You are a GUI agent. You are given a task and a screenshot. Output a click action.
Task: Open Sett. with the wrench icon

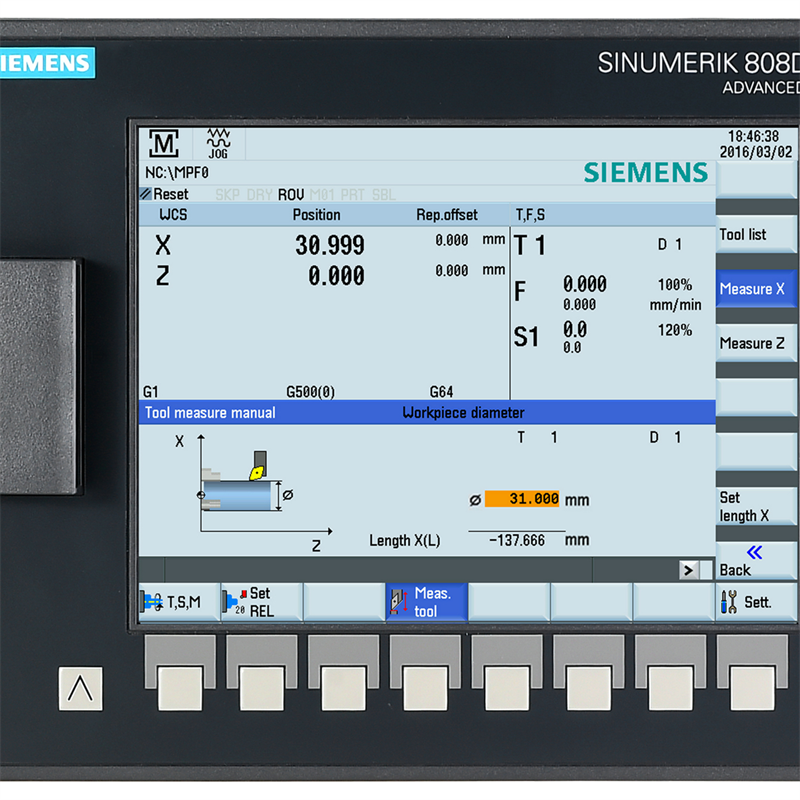(x=756, y=602)
